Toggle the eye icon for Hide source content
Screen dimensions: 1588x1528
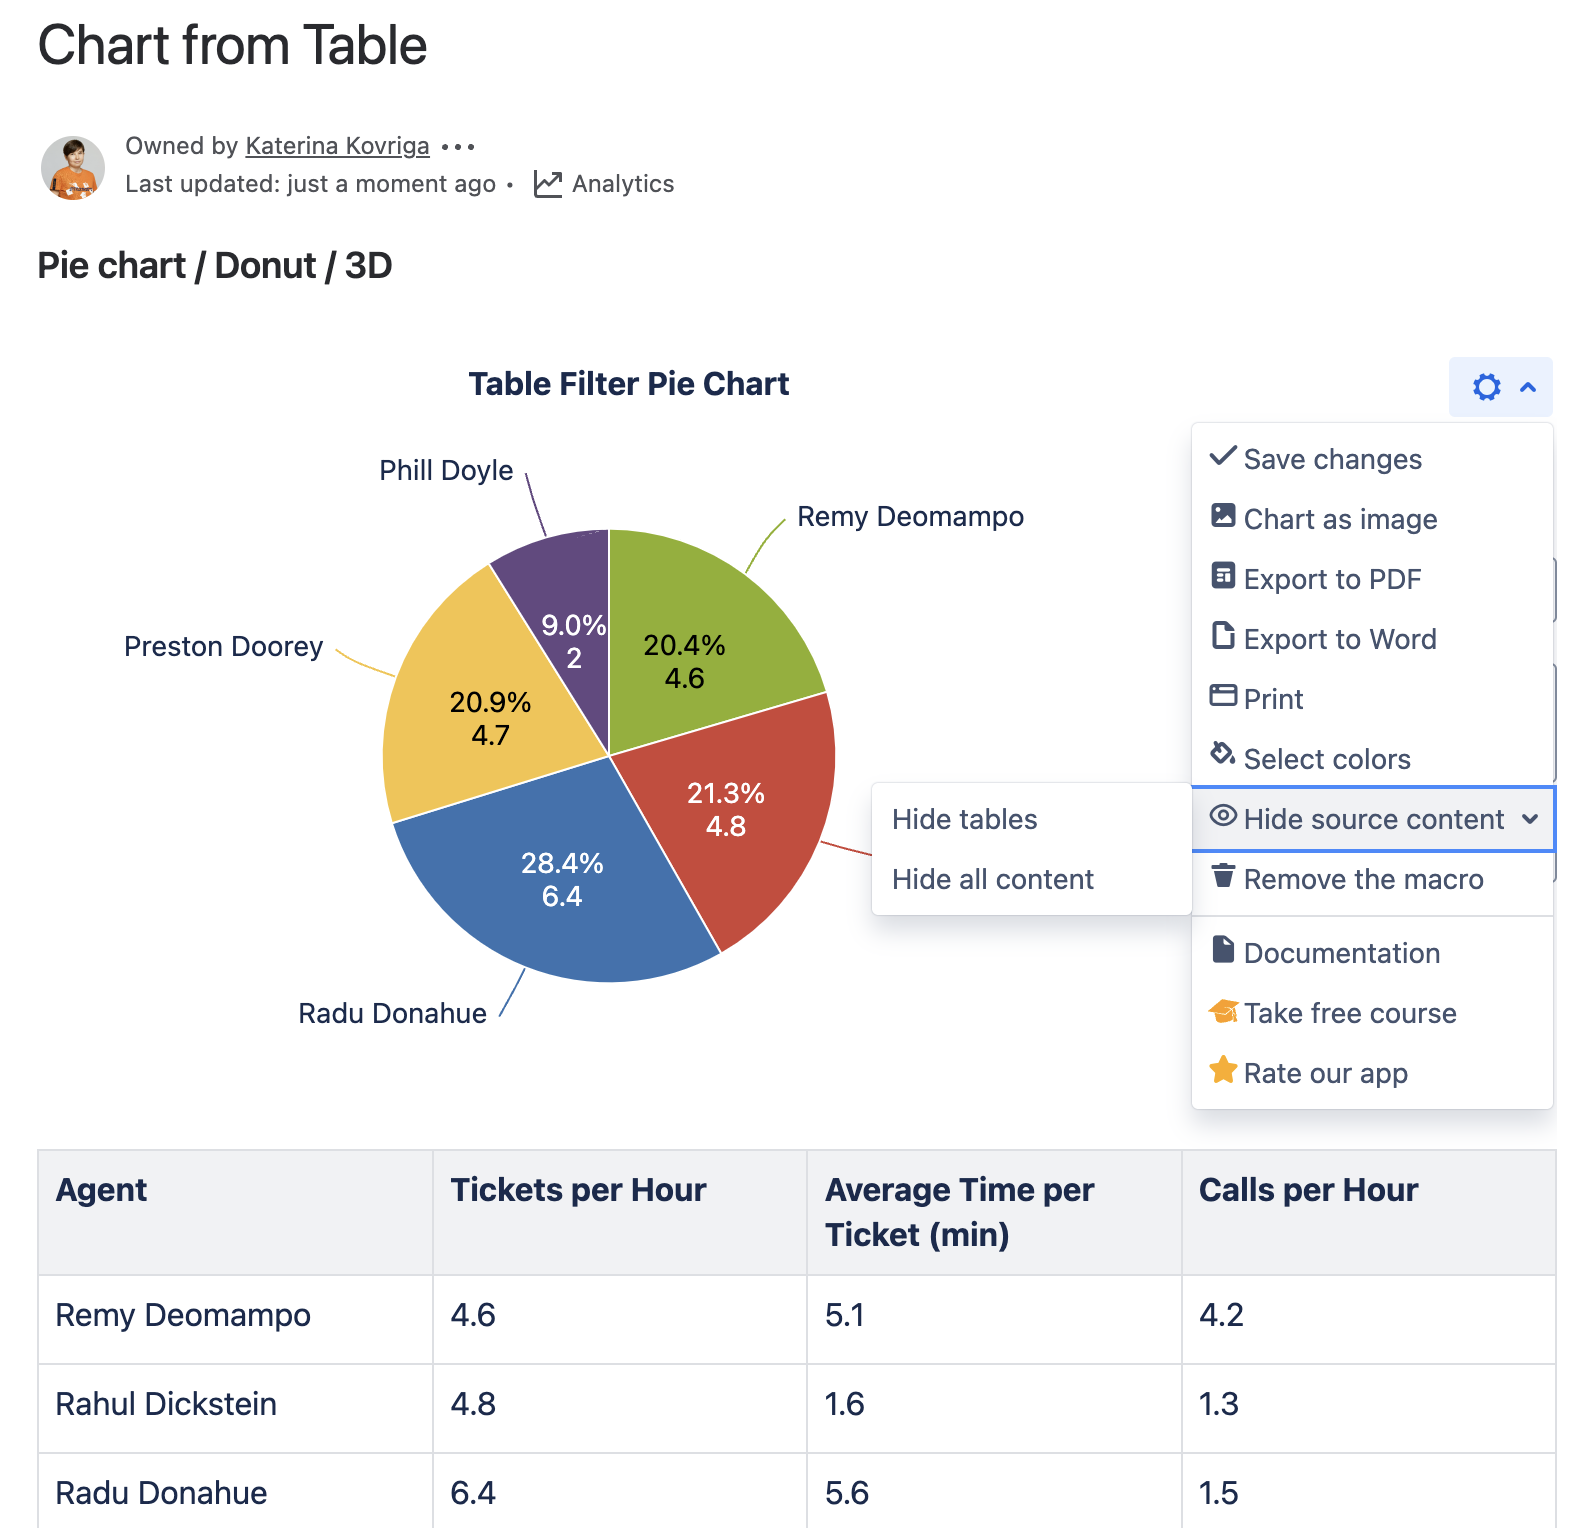(x=1223, y=816)
